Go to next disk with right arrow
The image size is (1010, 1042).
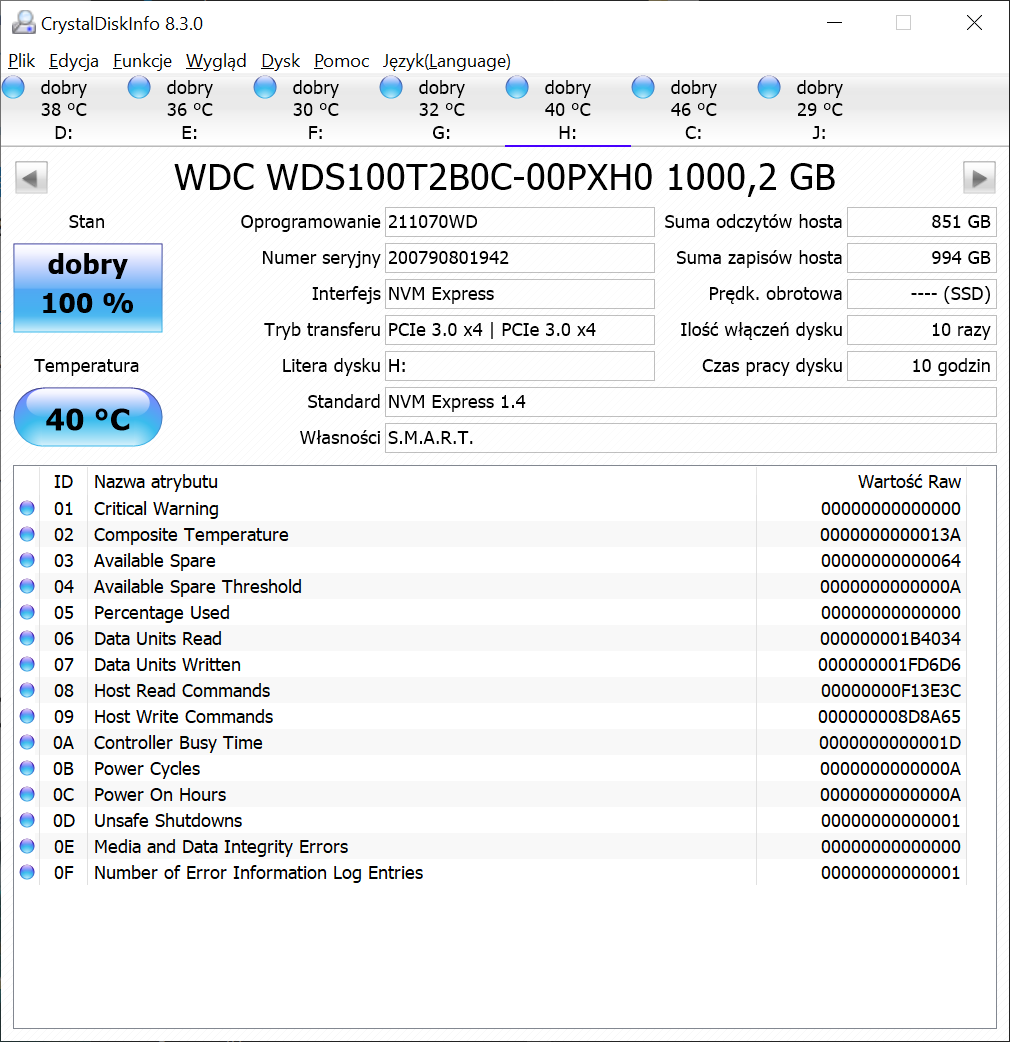coord(979,179)
